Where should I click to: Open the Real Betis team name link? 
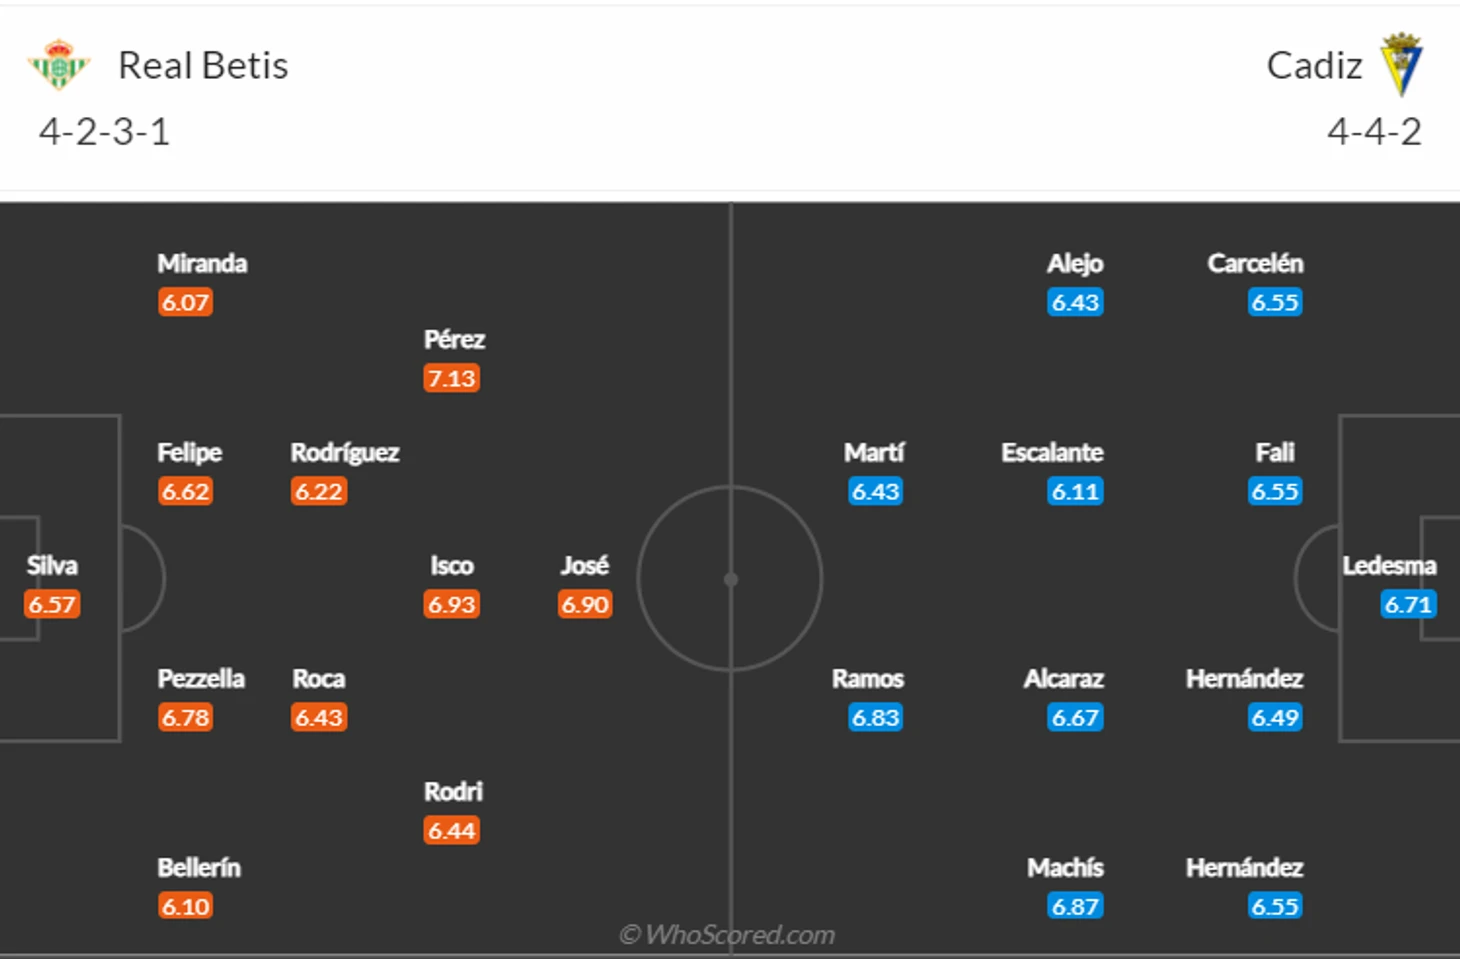[203, 66]
